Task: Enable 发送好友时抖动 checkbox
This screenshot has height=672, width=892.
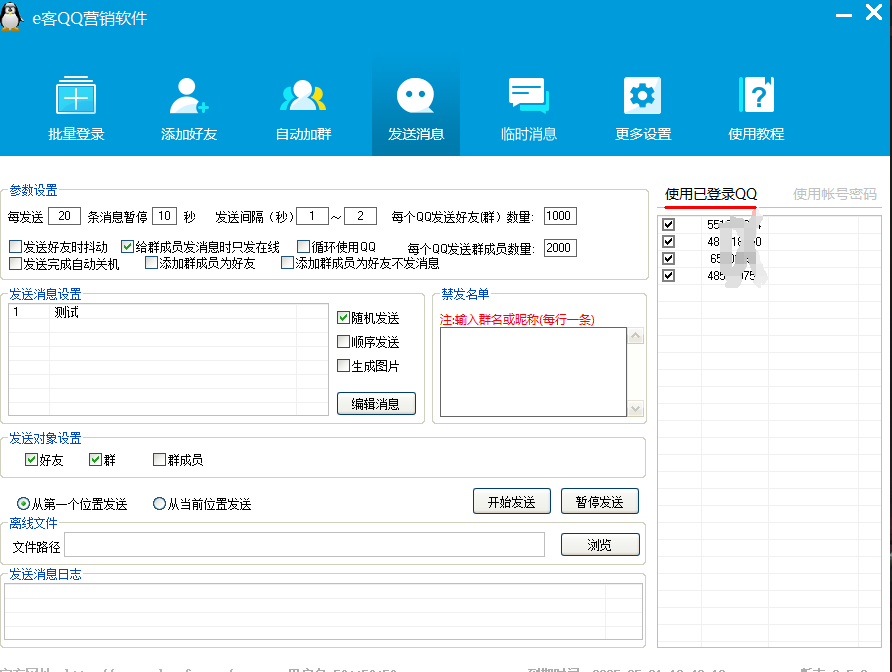Action: coord(15,247)
